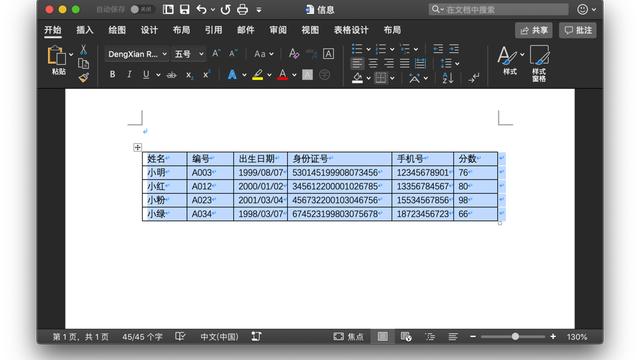
Task: Select the Format Painter brush
Action: point(84,77)
